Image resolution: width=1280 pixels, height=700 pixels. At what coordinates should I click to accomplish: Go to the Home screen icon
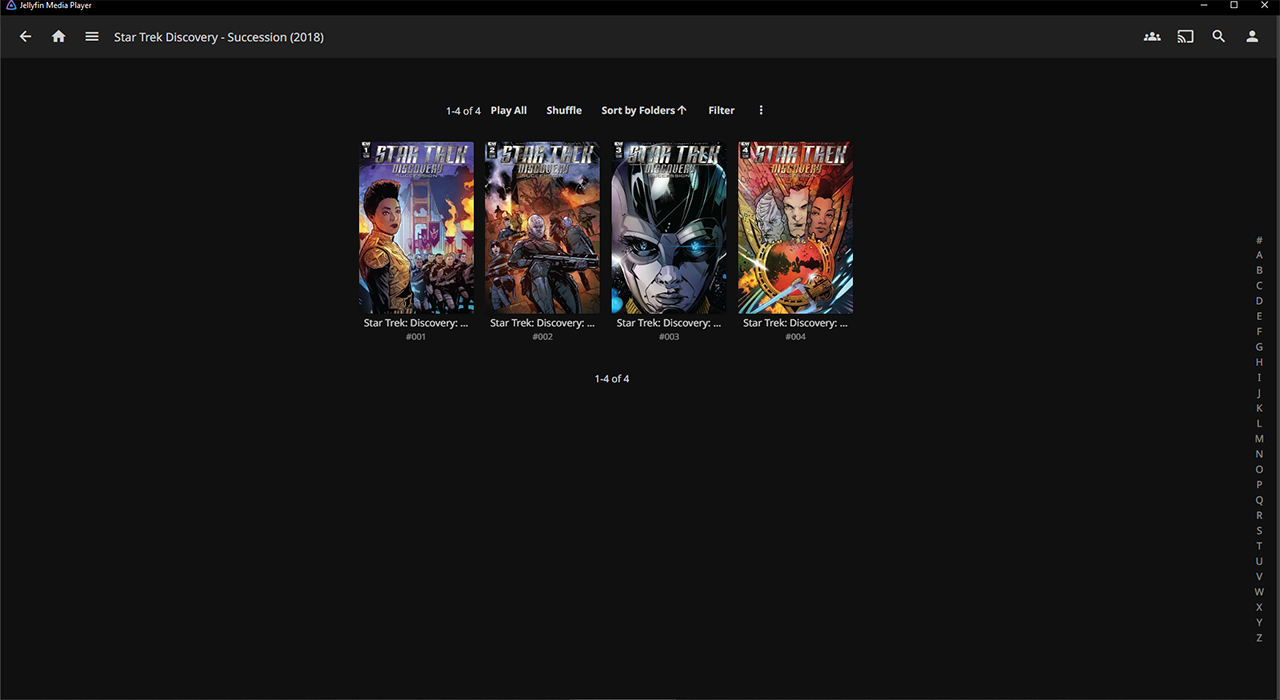[59, 37]
